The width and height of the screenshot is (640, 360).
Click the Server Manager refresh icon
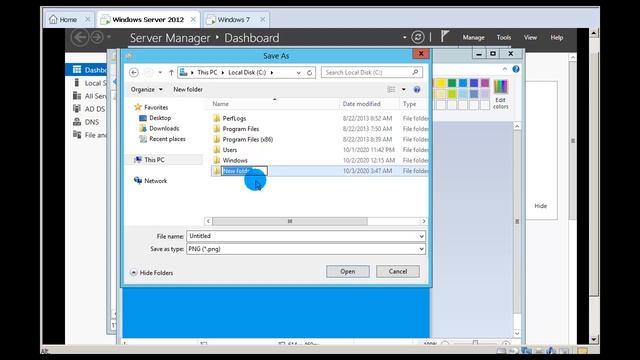click(418, 38)
